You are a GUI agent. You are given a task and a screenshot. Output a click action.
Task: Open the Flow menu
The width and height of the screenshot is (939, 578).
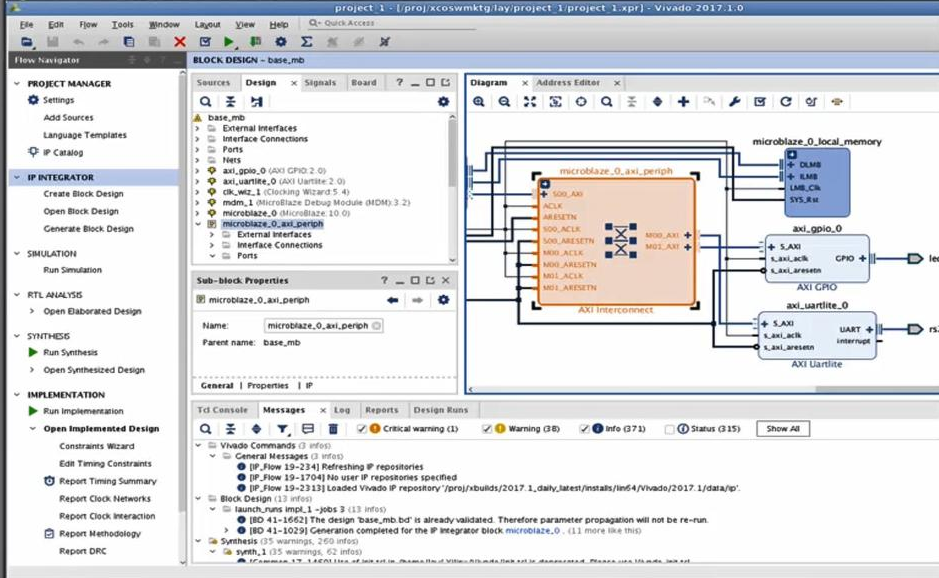pos(88,25)
